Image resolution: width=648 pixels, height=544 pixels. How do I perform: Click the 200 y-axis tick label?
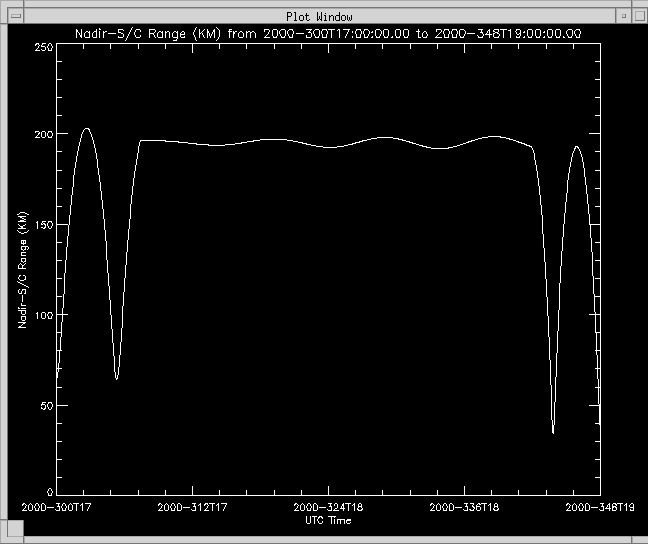(43, 134)
